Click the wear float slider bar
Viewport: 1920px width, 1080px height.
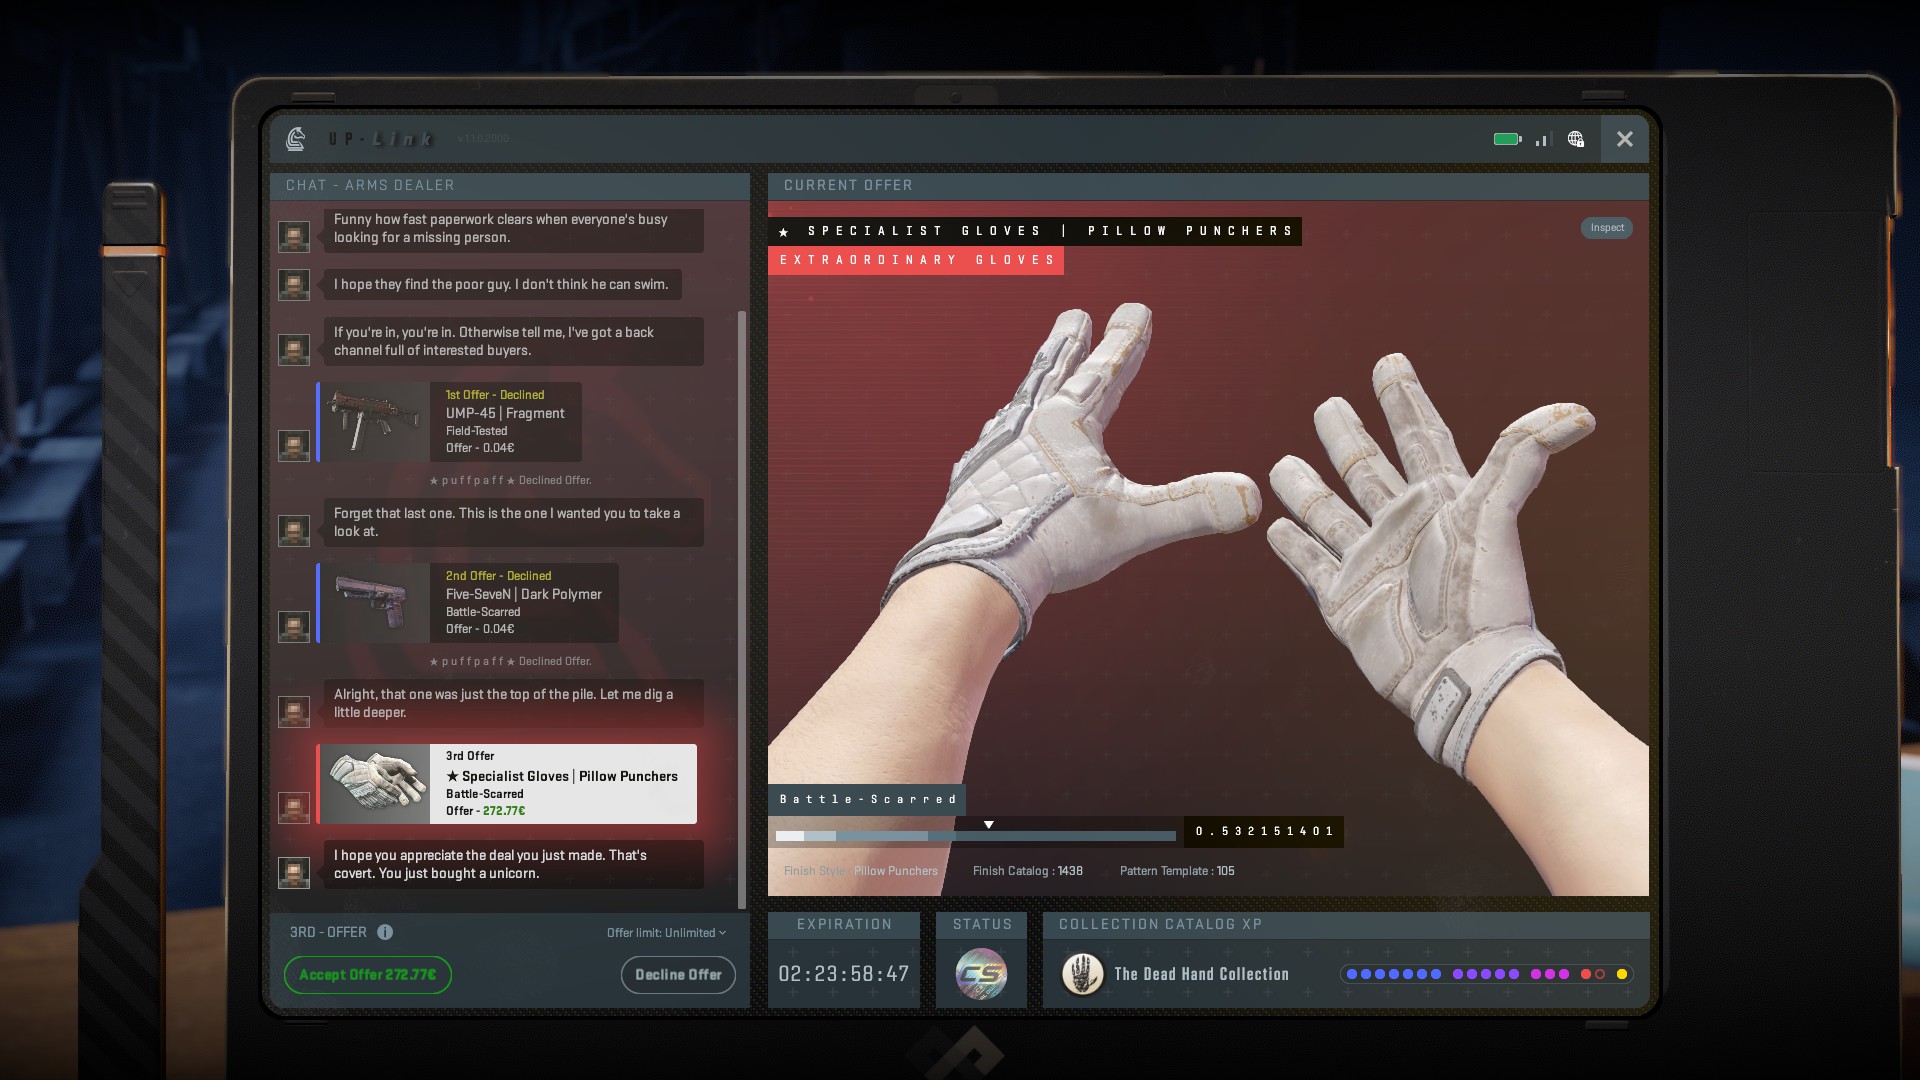point(975,836)
